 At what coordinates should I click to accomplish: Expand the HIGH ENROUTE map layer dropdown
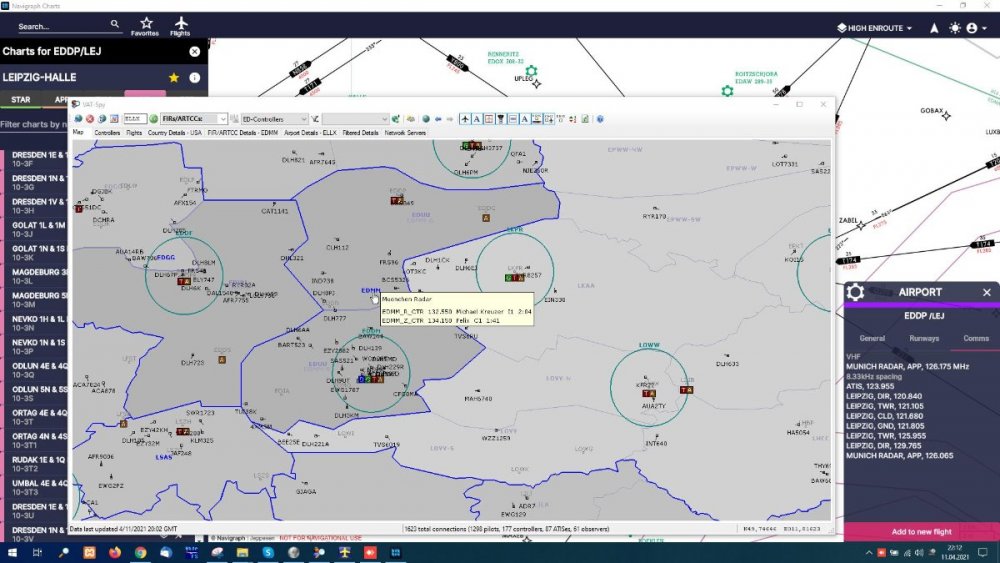tap(874, 28)
